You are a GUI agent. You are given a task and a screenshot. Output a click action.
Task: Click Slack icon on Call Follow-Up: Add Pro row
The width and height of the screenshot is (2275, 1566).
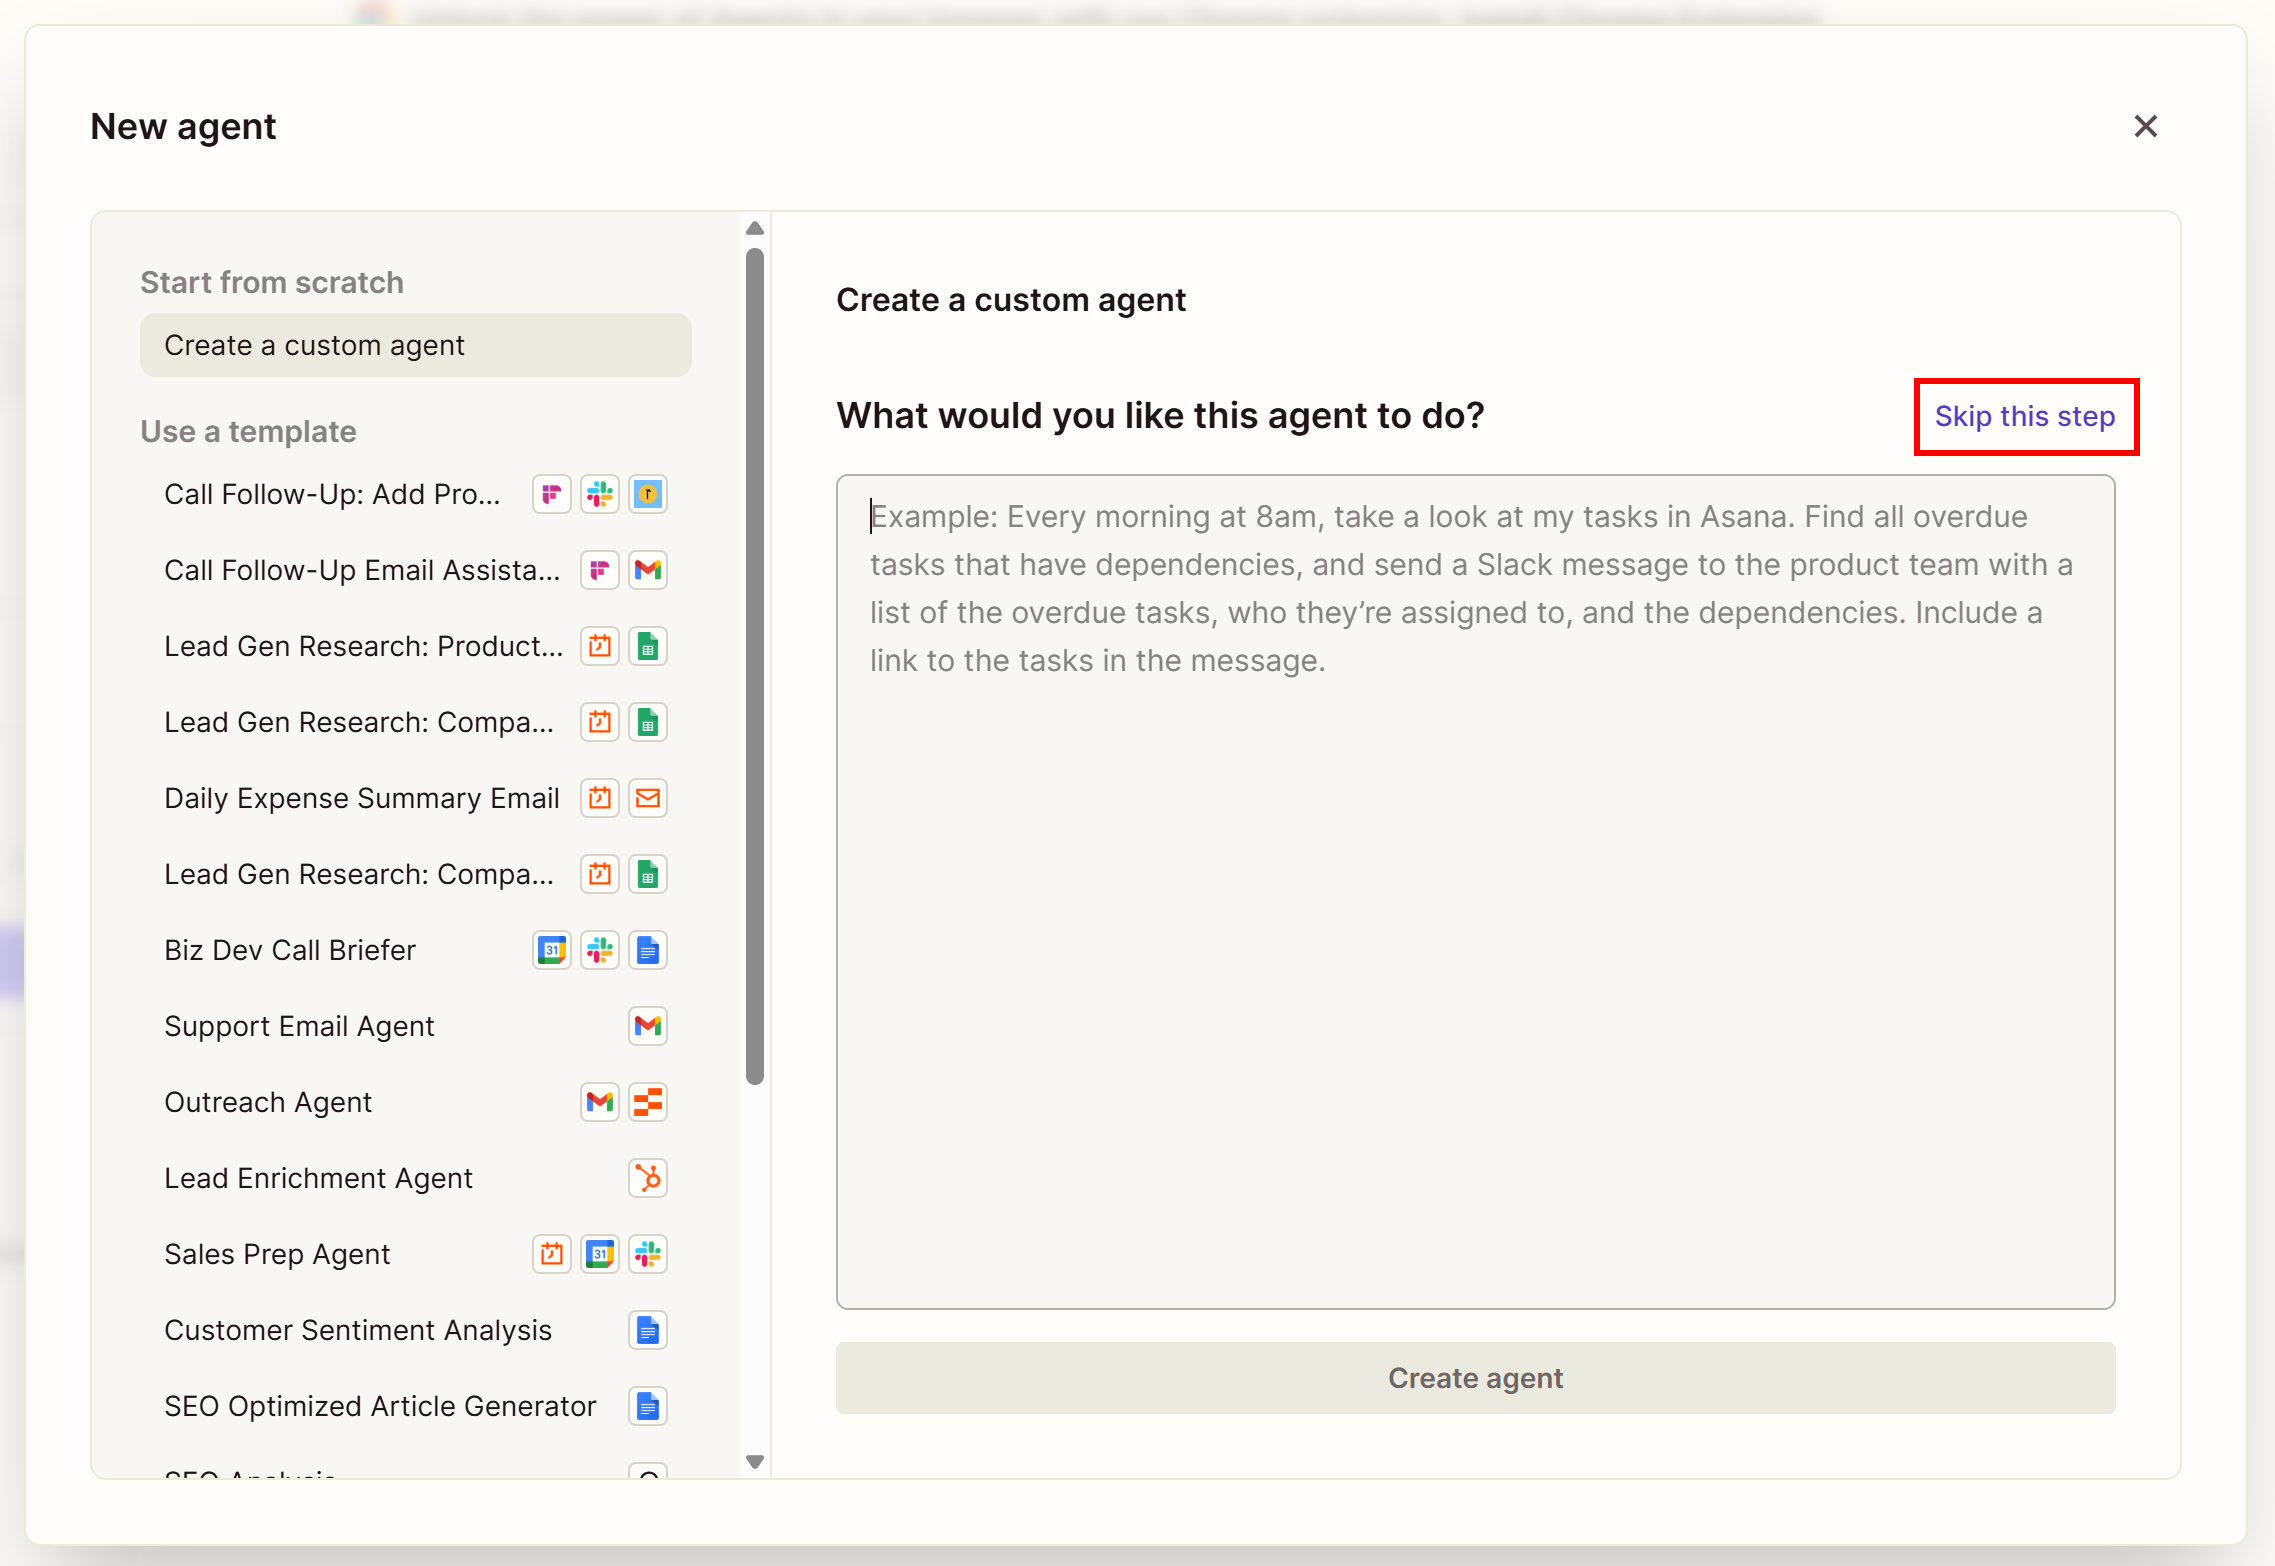tap(600, 494)
